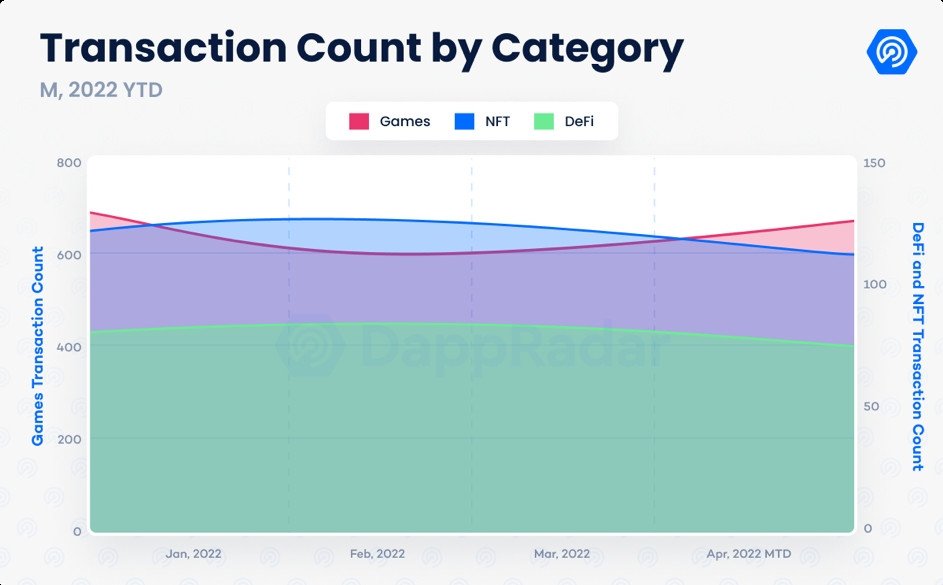
Task: Click the green DeFi legend swatch
Action: pyautogui.click(x=544, y=121)
